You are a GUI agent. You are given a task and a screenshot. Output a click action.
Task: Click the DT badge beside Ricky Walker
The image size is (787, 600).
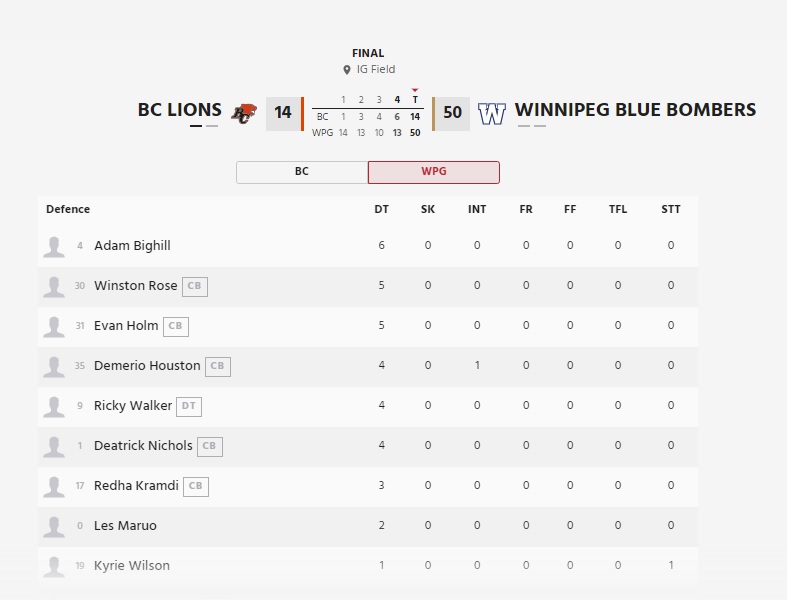(x=189, y=406)
